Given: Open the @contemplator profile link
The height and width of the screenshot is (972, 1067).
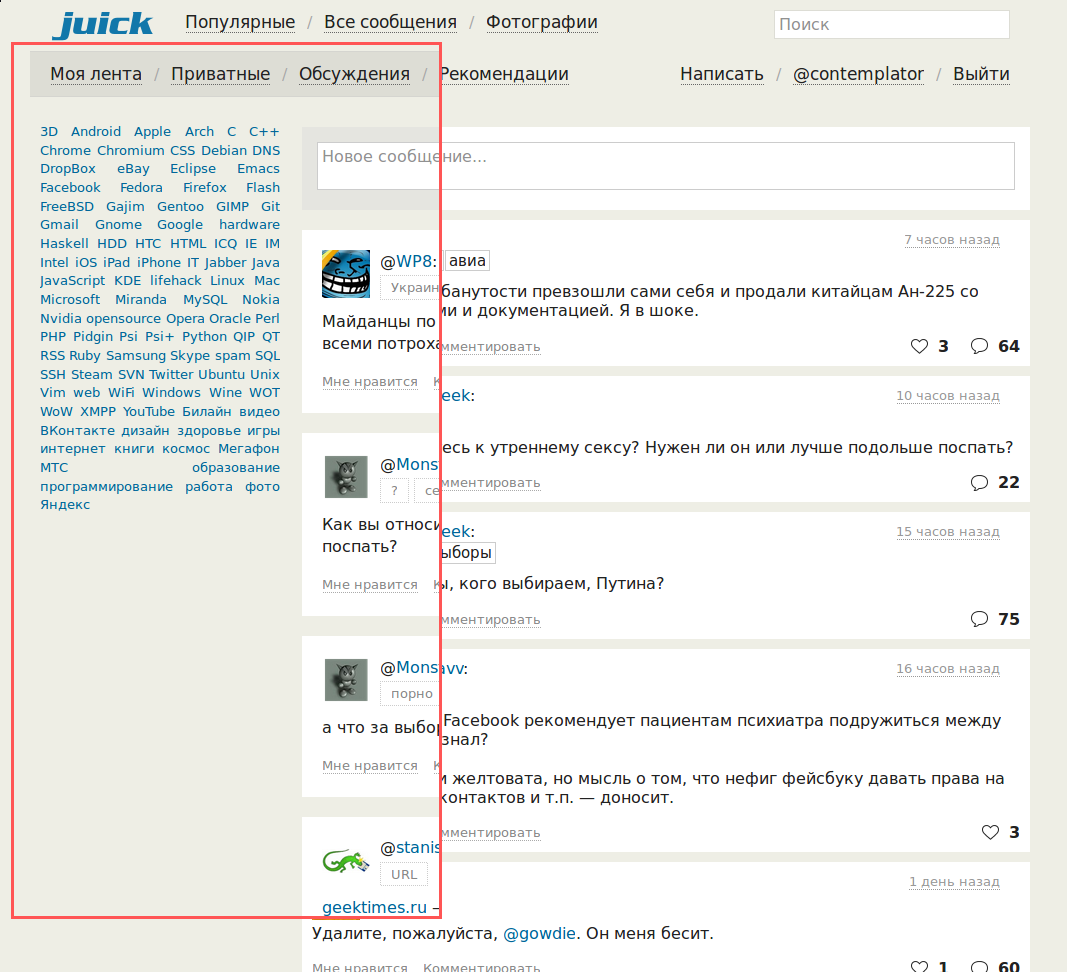Looking at the screenshot, I should tap(858, 74).
